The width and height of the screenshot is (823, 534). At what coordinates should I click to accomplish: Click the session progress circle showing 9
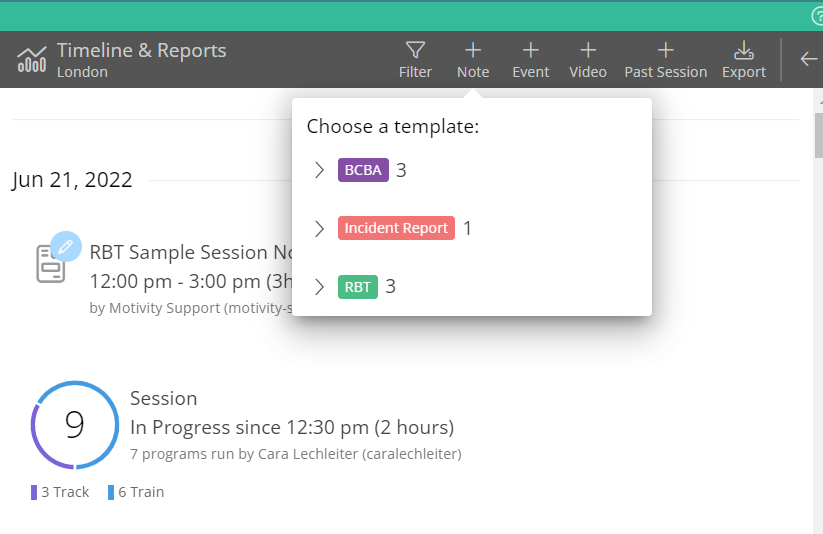click(75, 425)
